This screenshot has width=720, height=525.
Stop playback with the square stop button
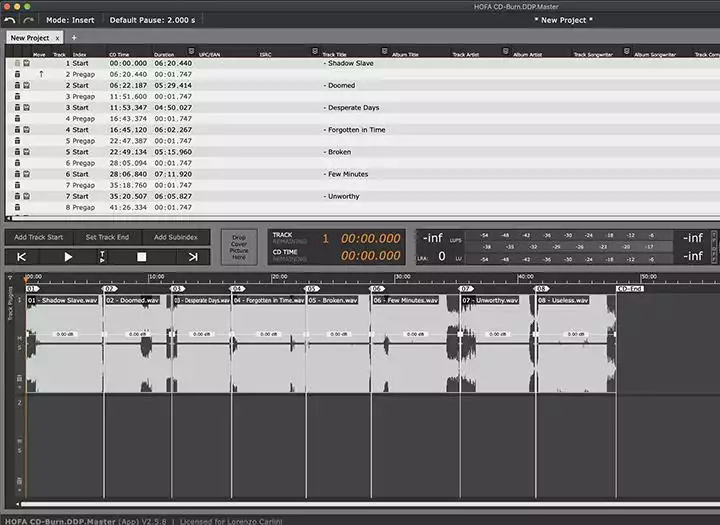pos(141,257)
